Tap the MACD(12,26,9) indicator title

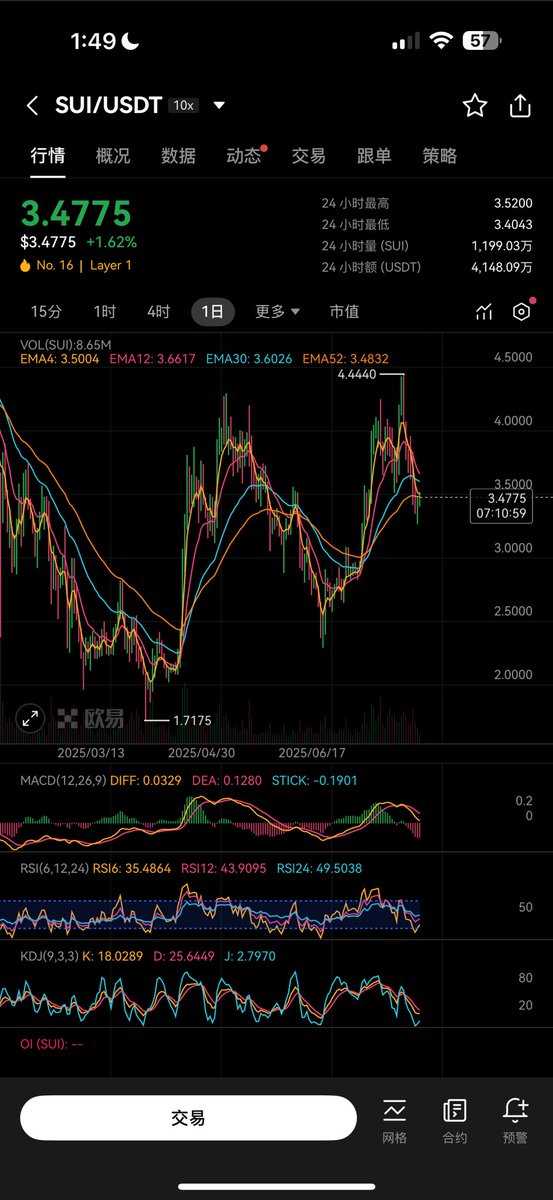(x=65, y=780)
